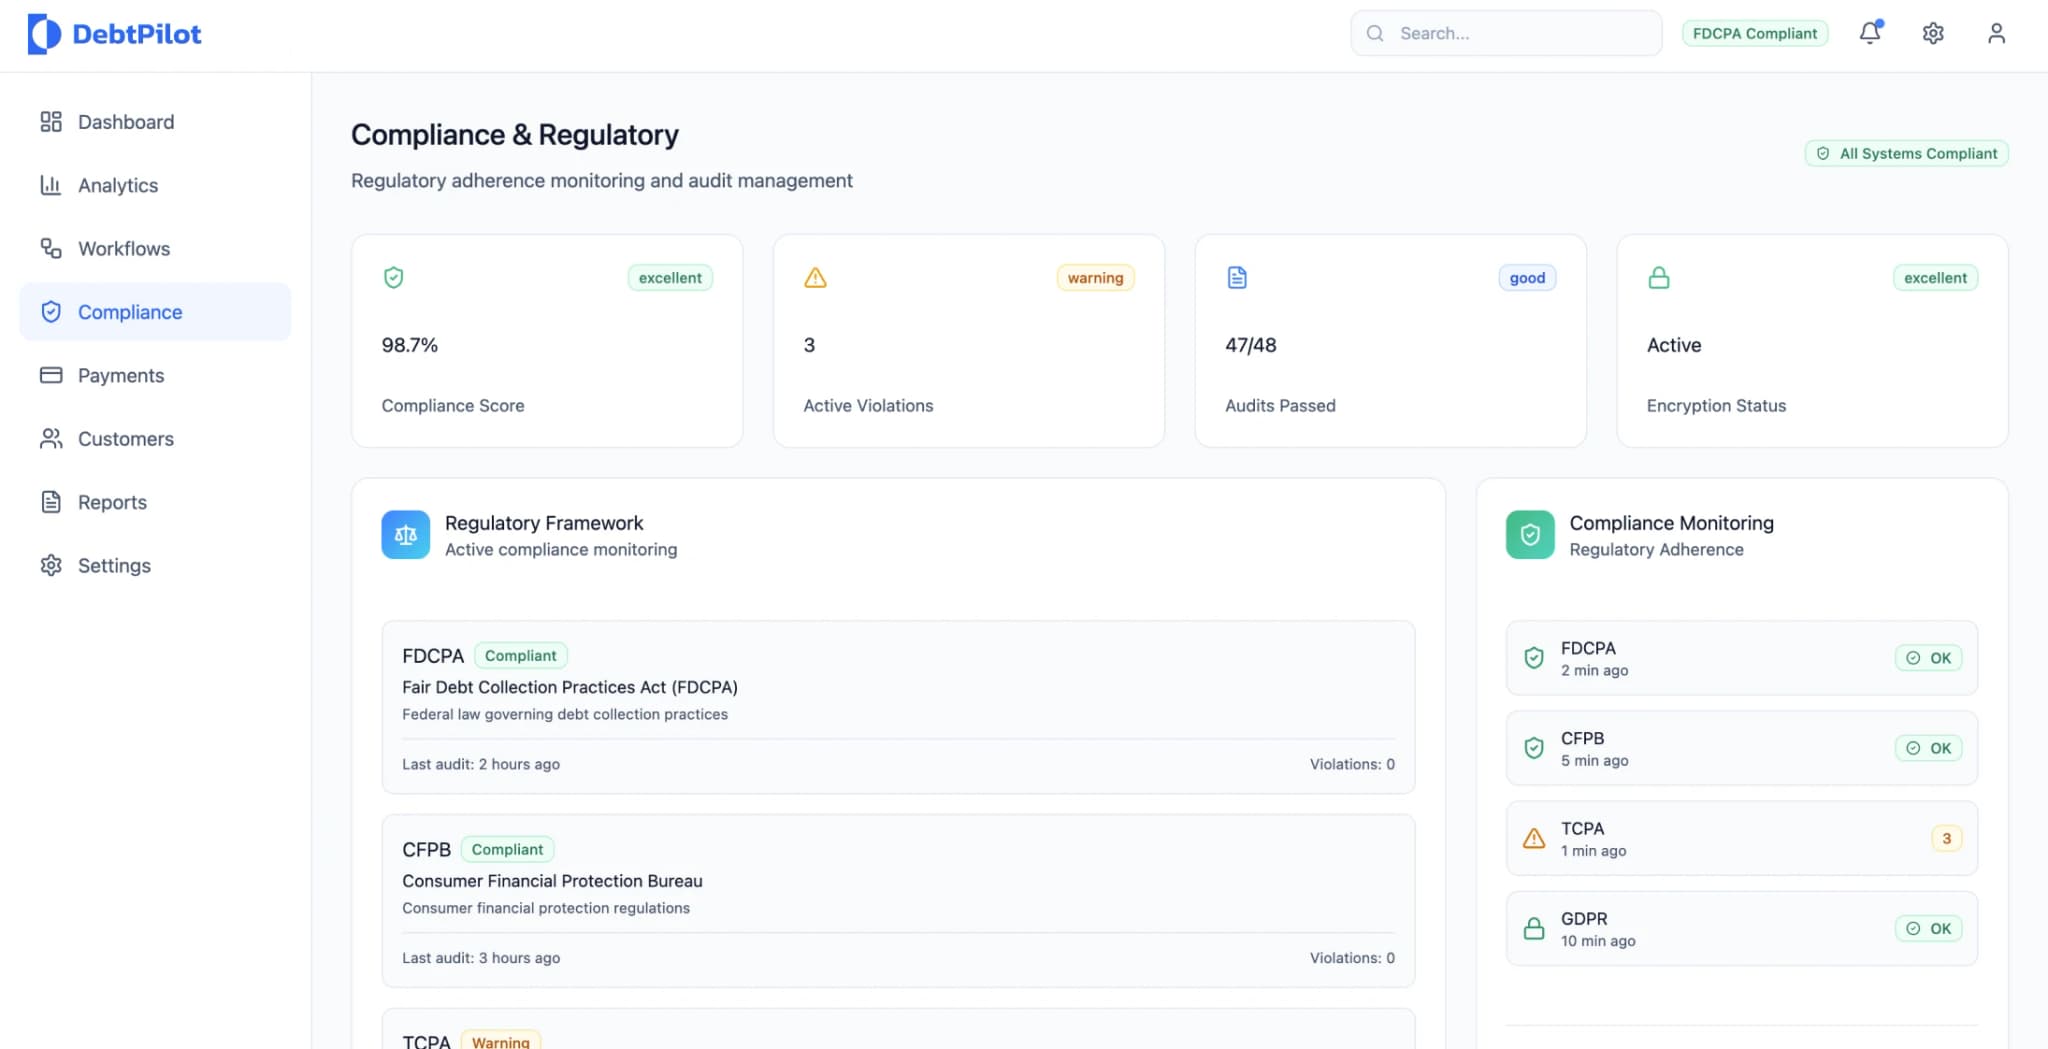This screenshot has width=2048, height=1049.
Task: Select Payments in the sidebar
Action: coord(120,375)
